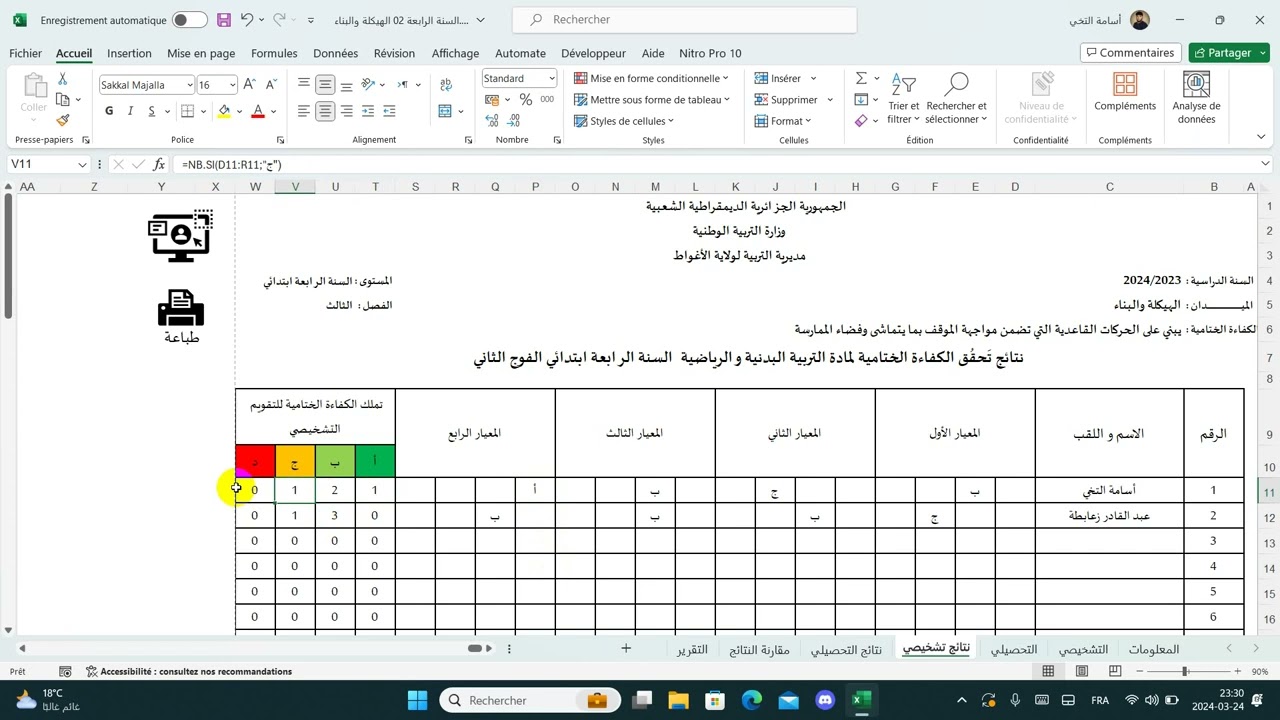This screenshot has width=1280, height=720.
Task: Click the save diskette icon in title bar
Action: (223, 20)
